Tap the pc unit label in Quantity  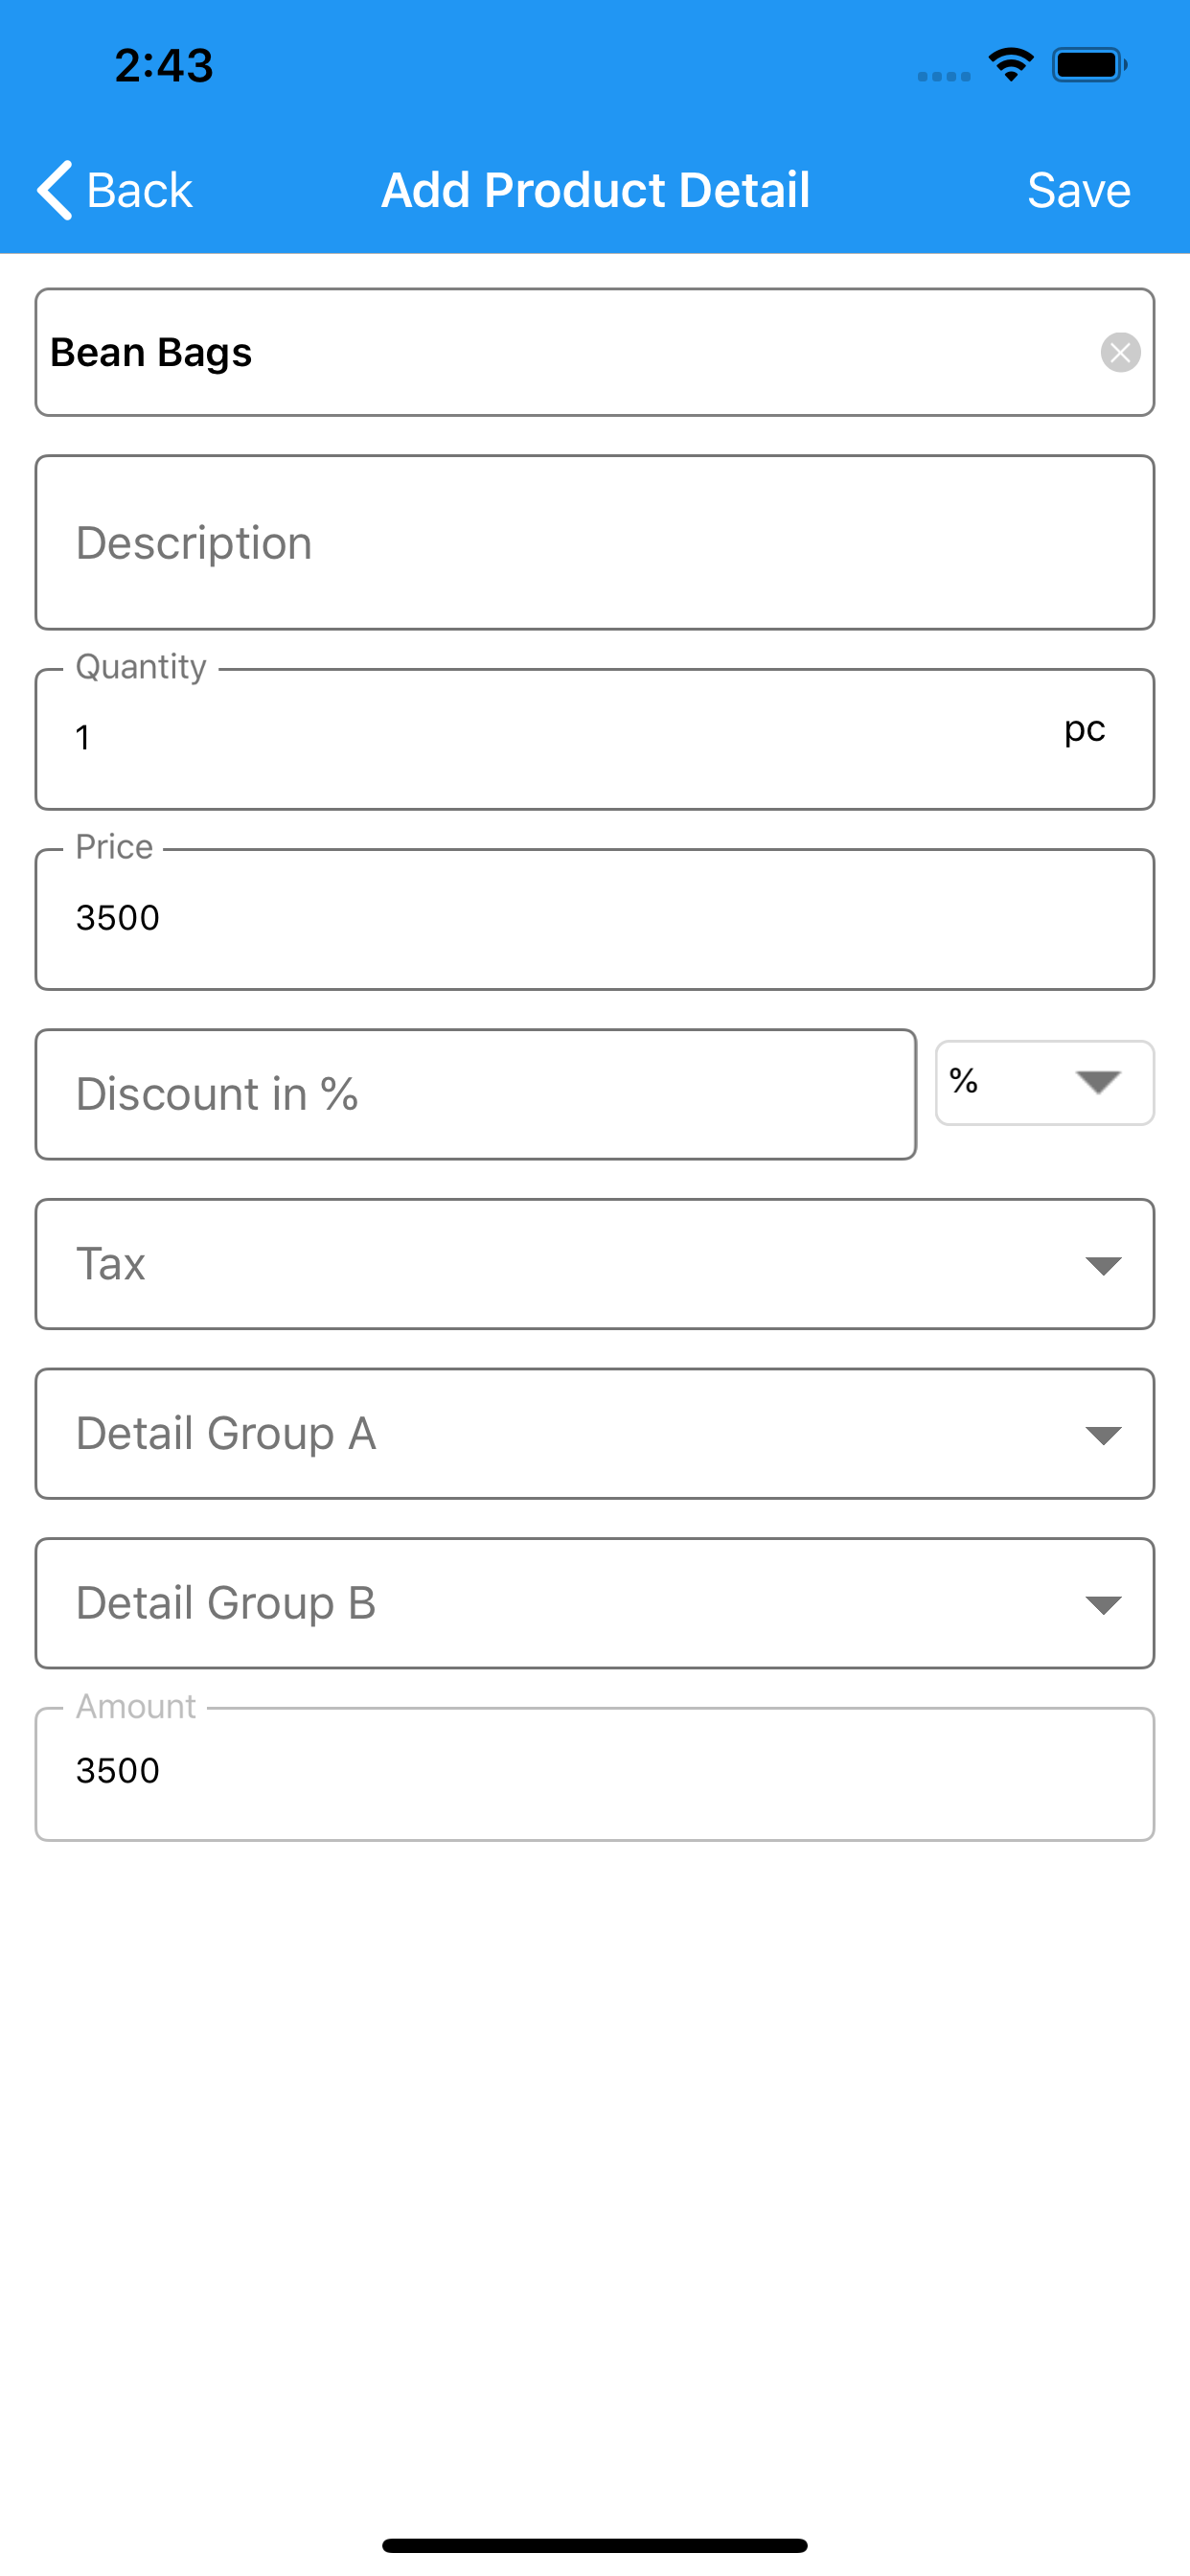1084,730
